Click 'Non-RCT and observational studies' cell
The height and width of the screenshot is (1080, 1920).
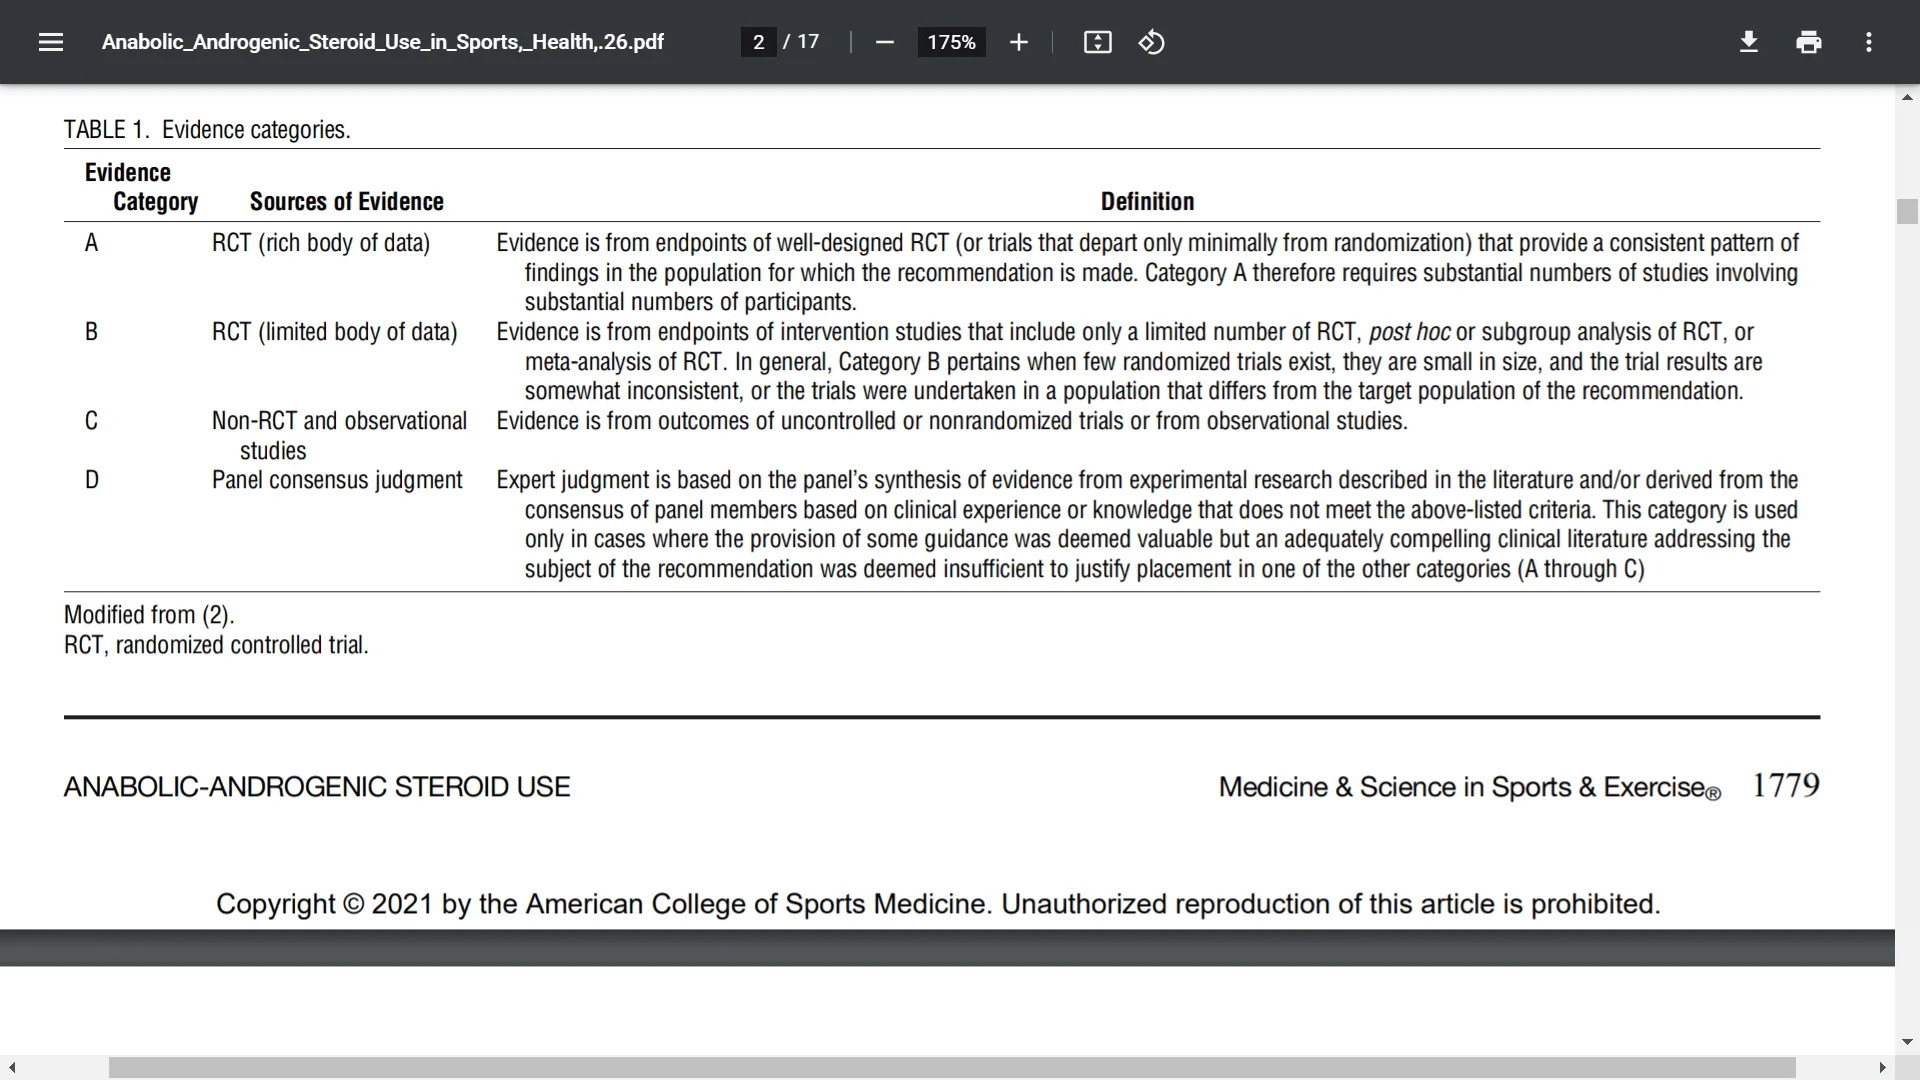(339, 436)
